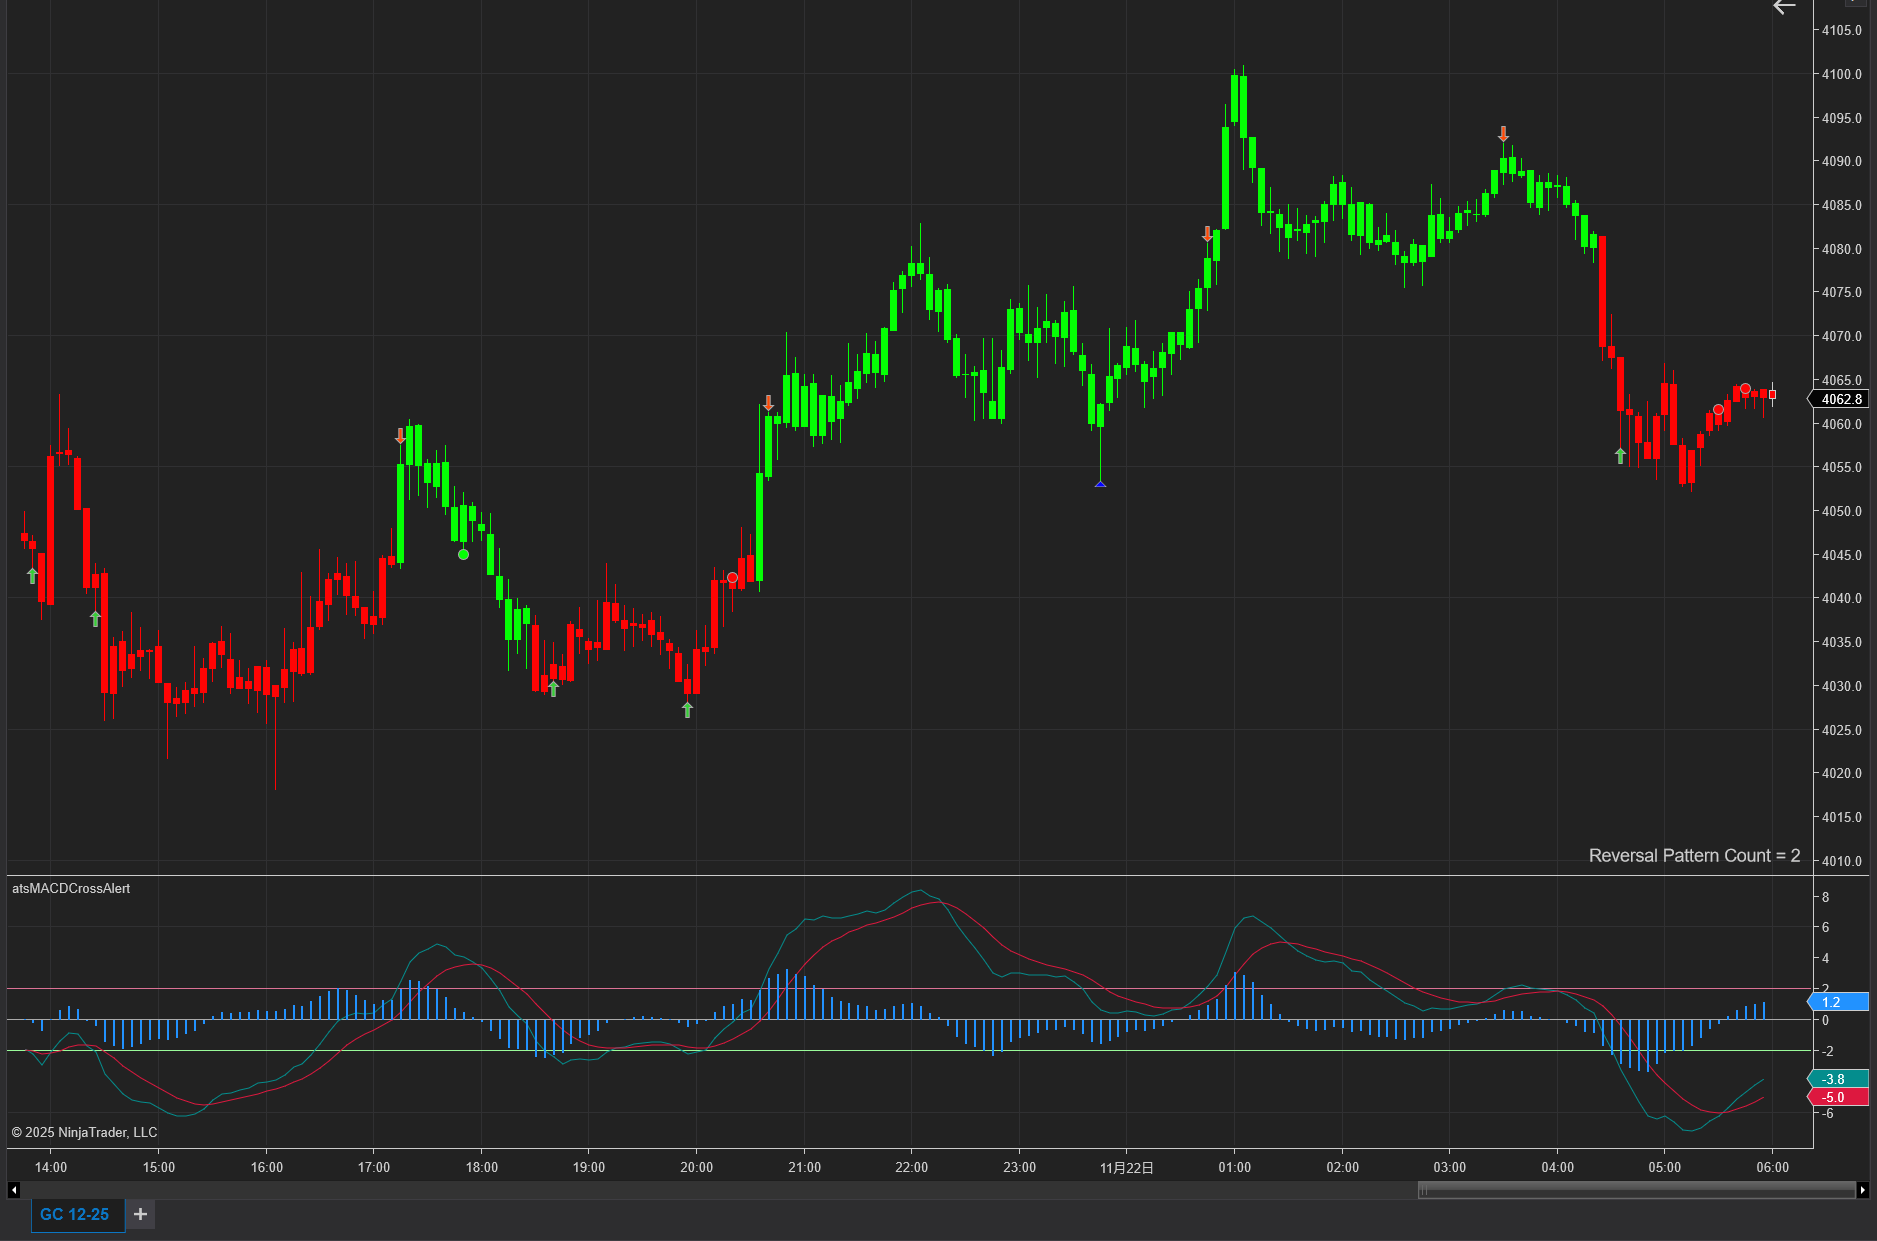Click the green up arrow after 04:30
This screenshot has width=1877, height=1241.
(1621, 456)
